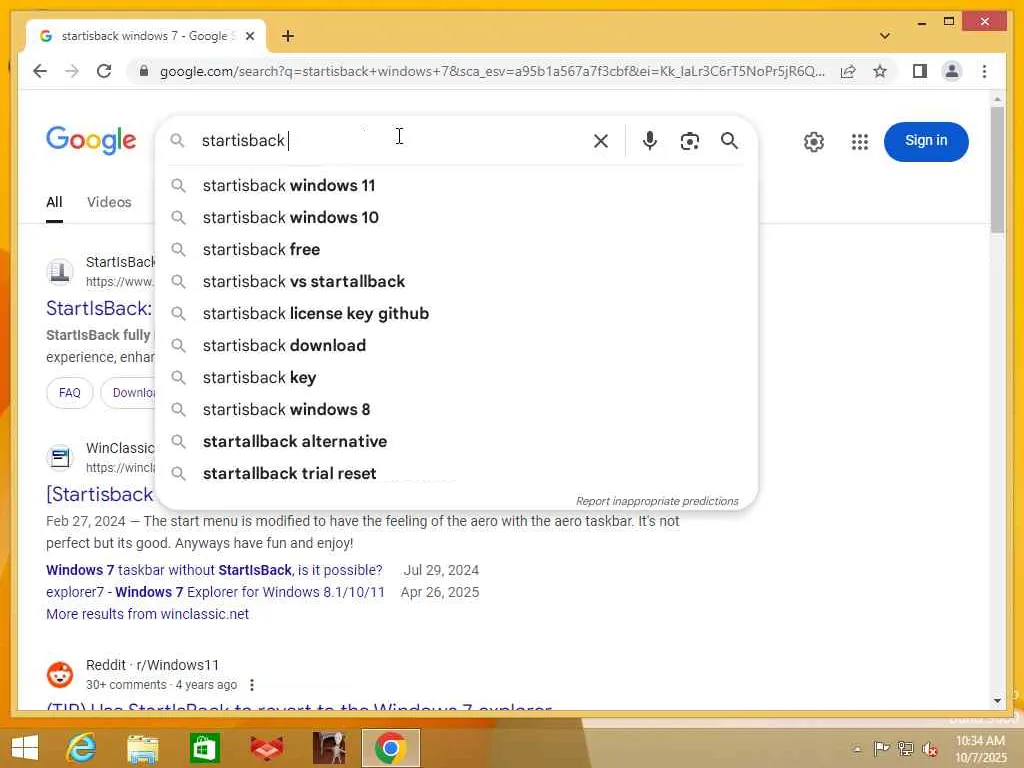Open Google quick settings gear
This screenshot has height=768, width=1024.
[814, 142]
